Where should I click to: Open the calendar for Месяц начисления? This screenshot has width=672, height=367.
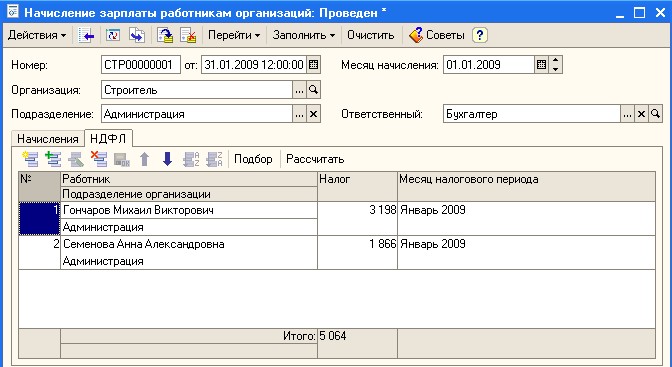[541, 65]
